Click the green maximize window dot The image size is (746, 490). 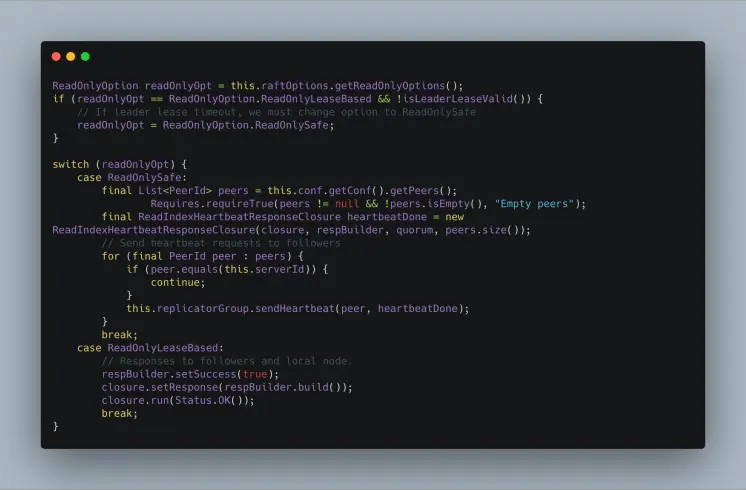click(86, 57)
